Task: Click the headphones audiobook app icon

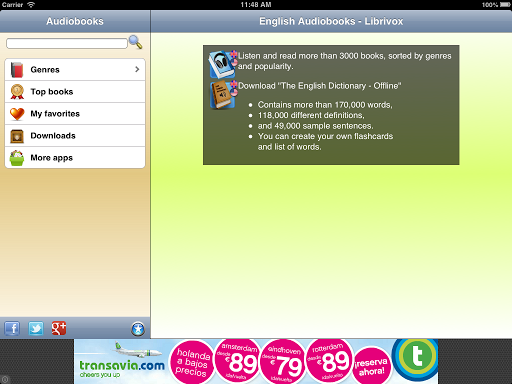Action: pyautogui.click(x=222, y=64)
